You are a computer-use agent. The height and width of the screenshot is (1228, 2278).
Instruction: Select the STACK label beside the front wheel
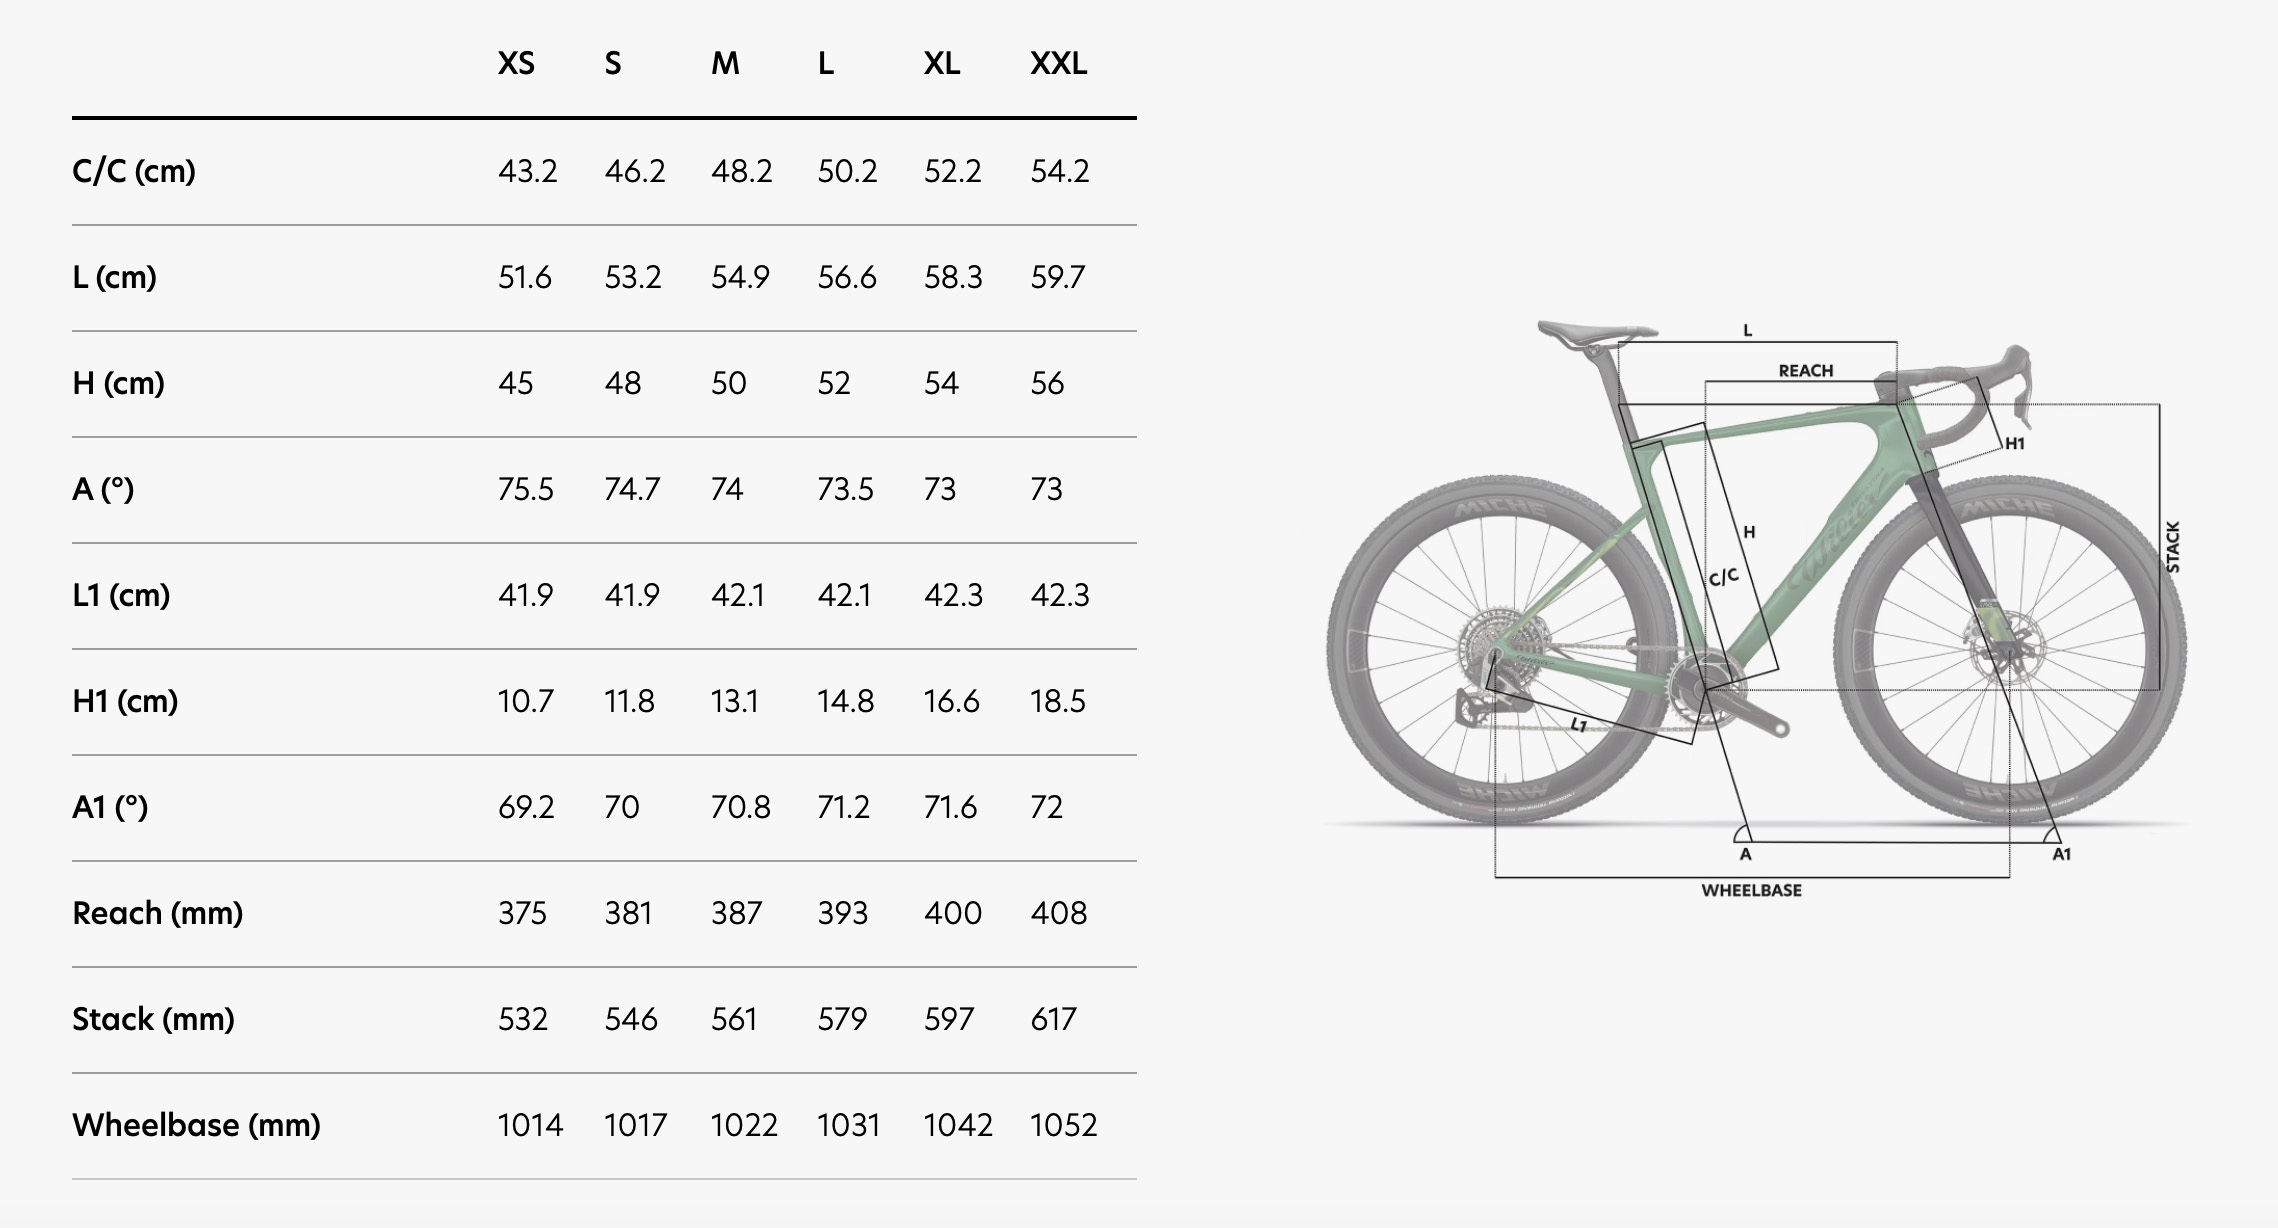pyautogui.click(x=2172, y=547)
